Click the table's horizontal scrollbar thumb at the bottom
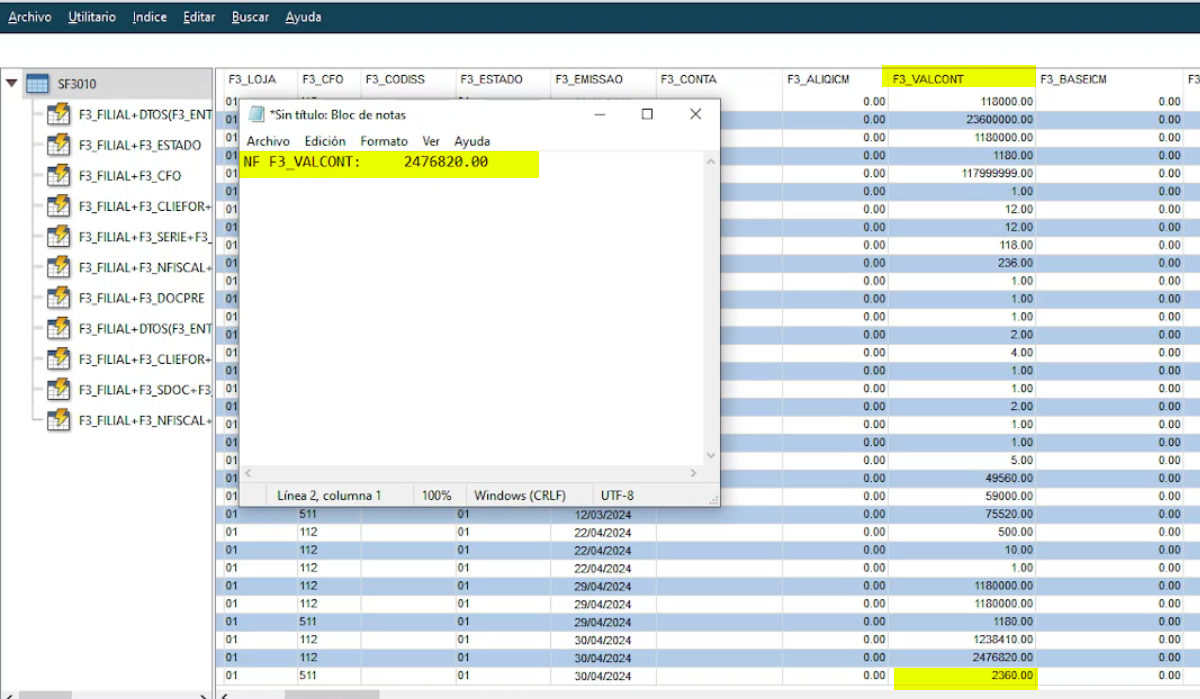1200x699 pixels. [x=332, y=694]
